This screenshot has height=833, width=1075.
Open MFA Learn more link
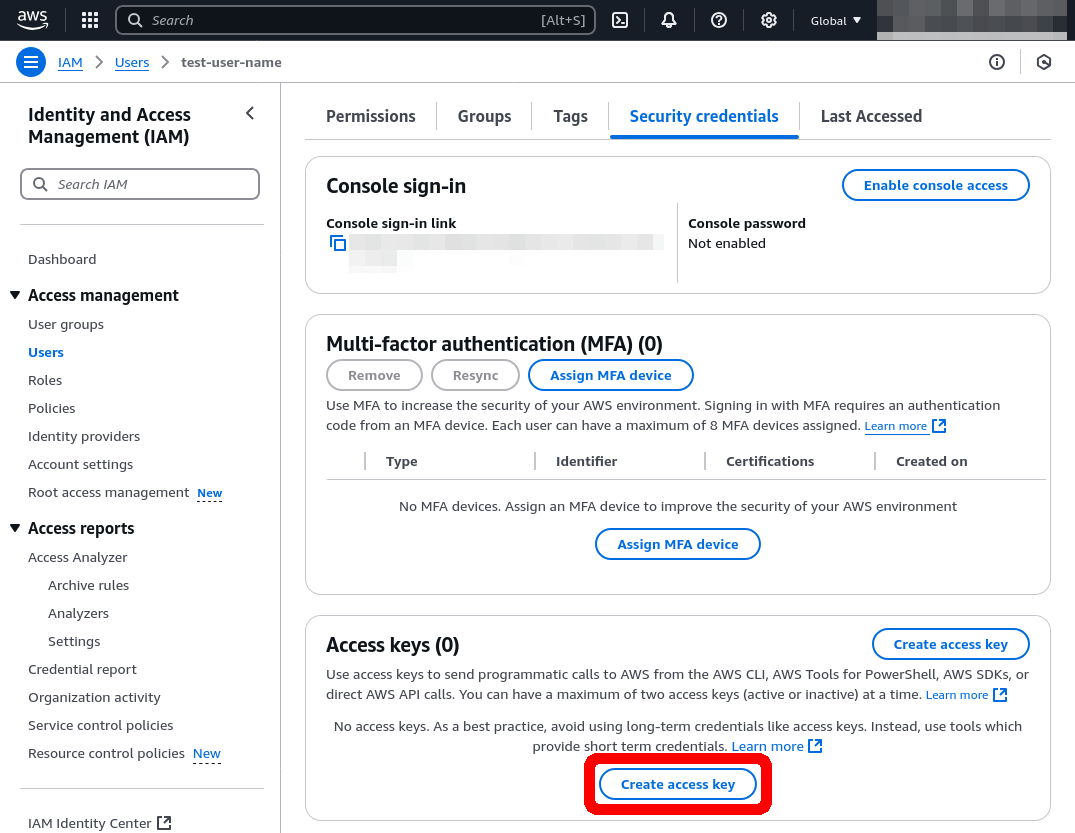click(895, 426)
